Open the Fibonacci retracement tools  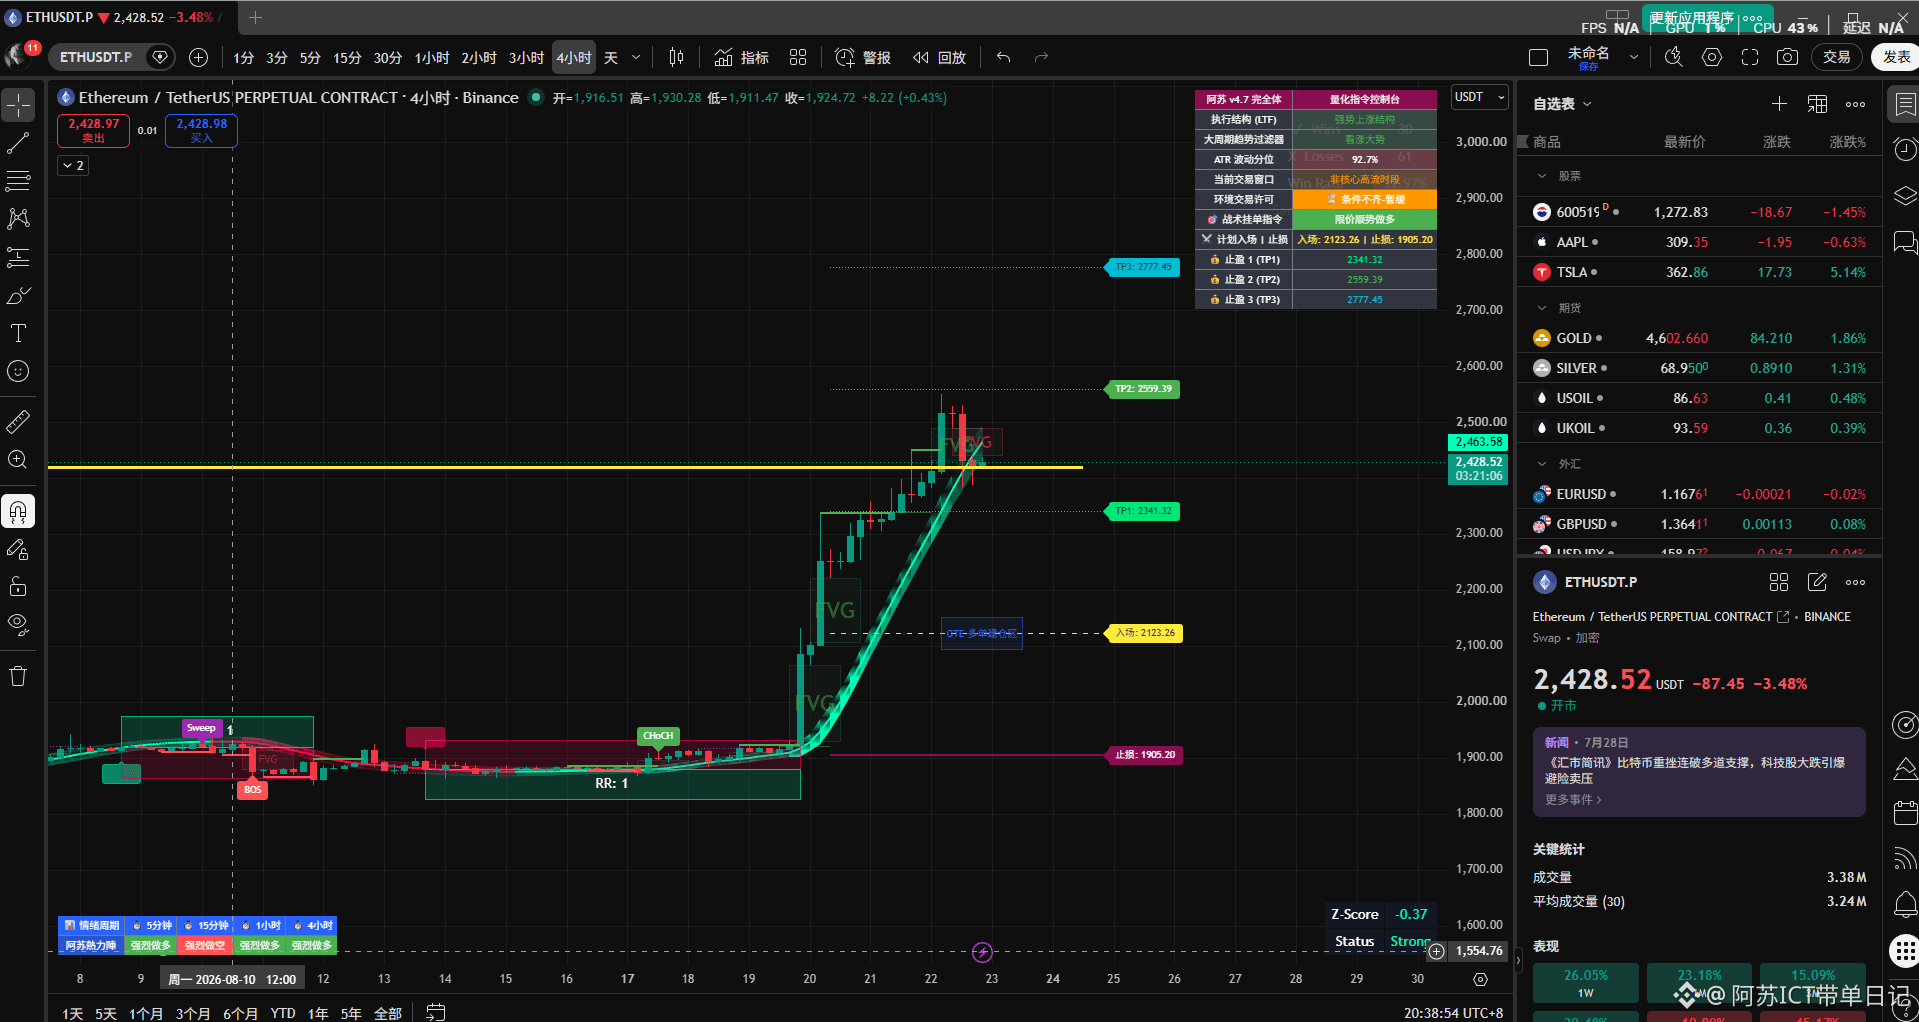coord(18,181)
